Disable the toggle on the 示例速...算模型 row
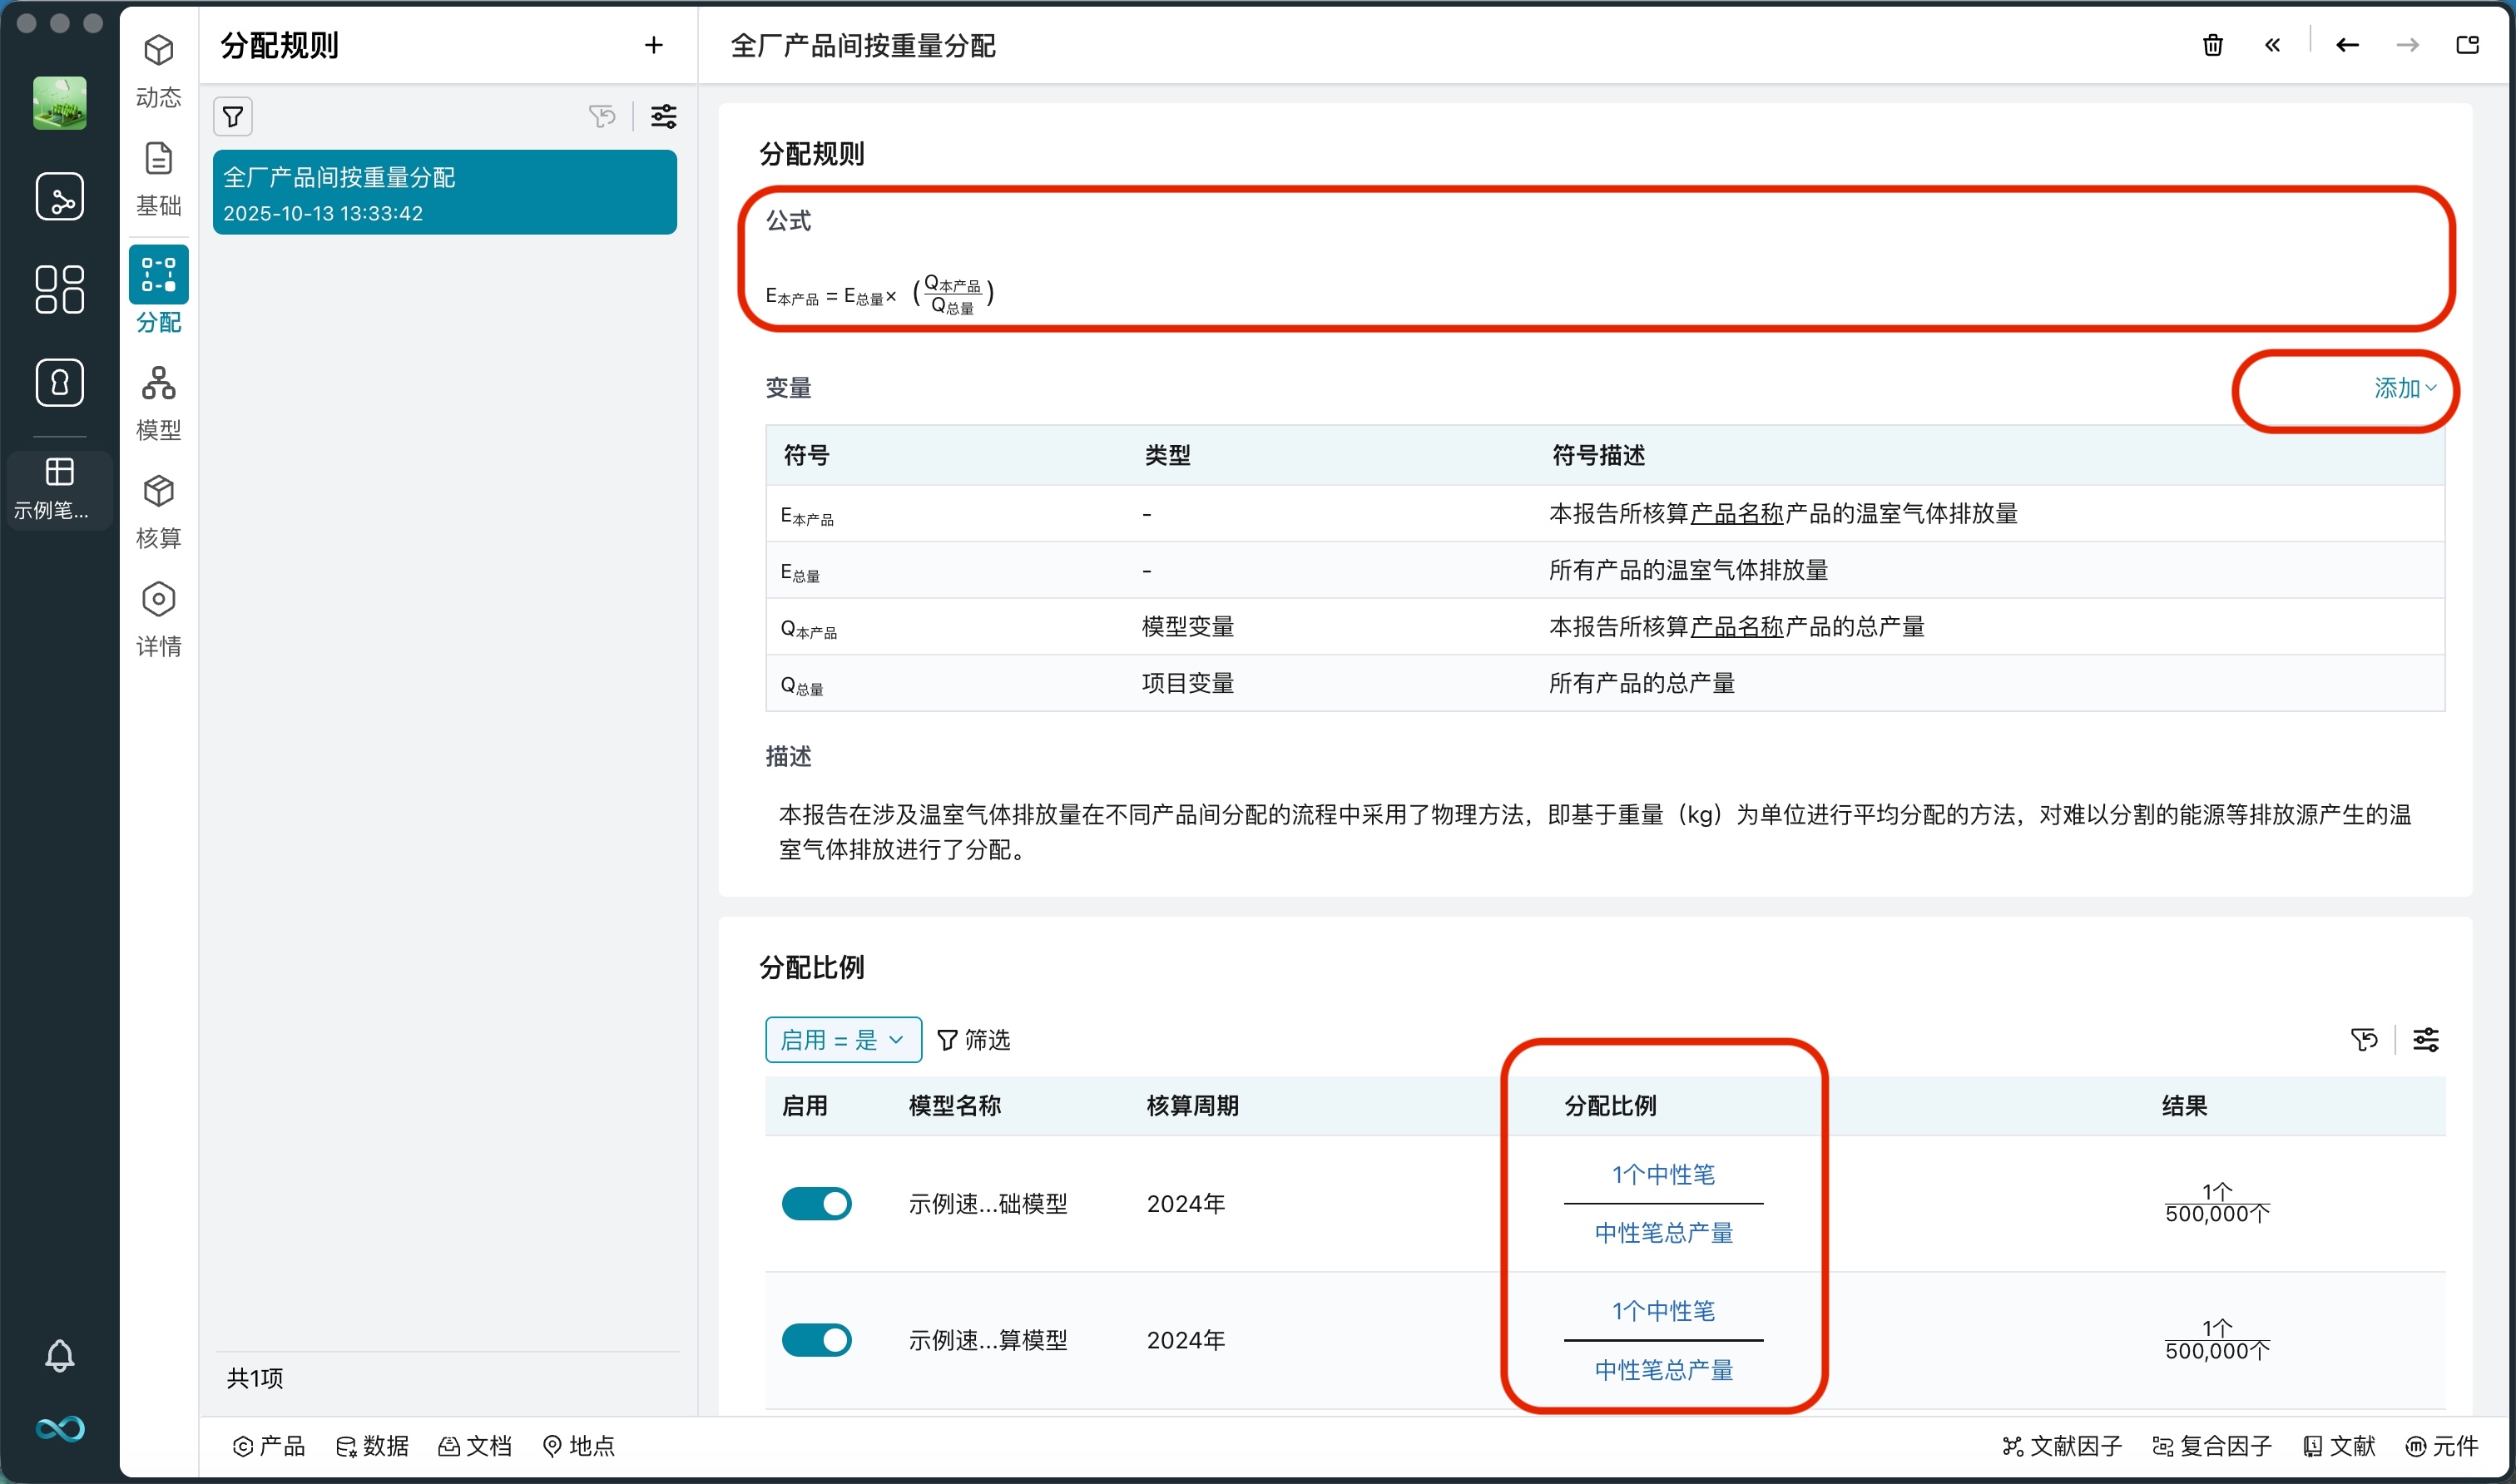 click(x=817, y=1339)
